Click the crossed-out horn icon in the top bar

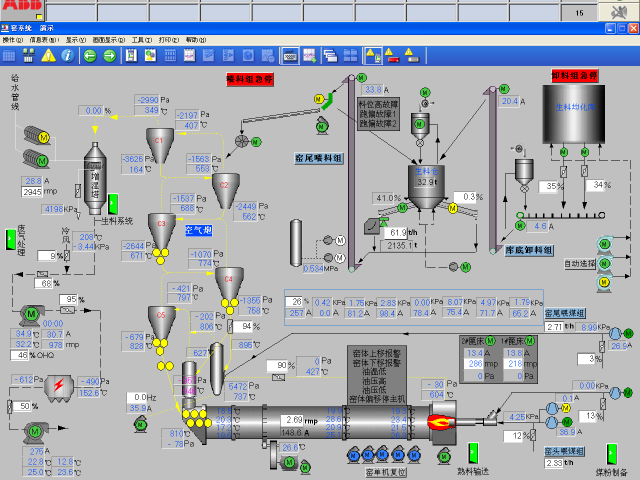pyautogui.click(x=618, y=12)
